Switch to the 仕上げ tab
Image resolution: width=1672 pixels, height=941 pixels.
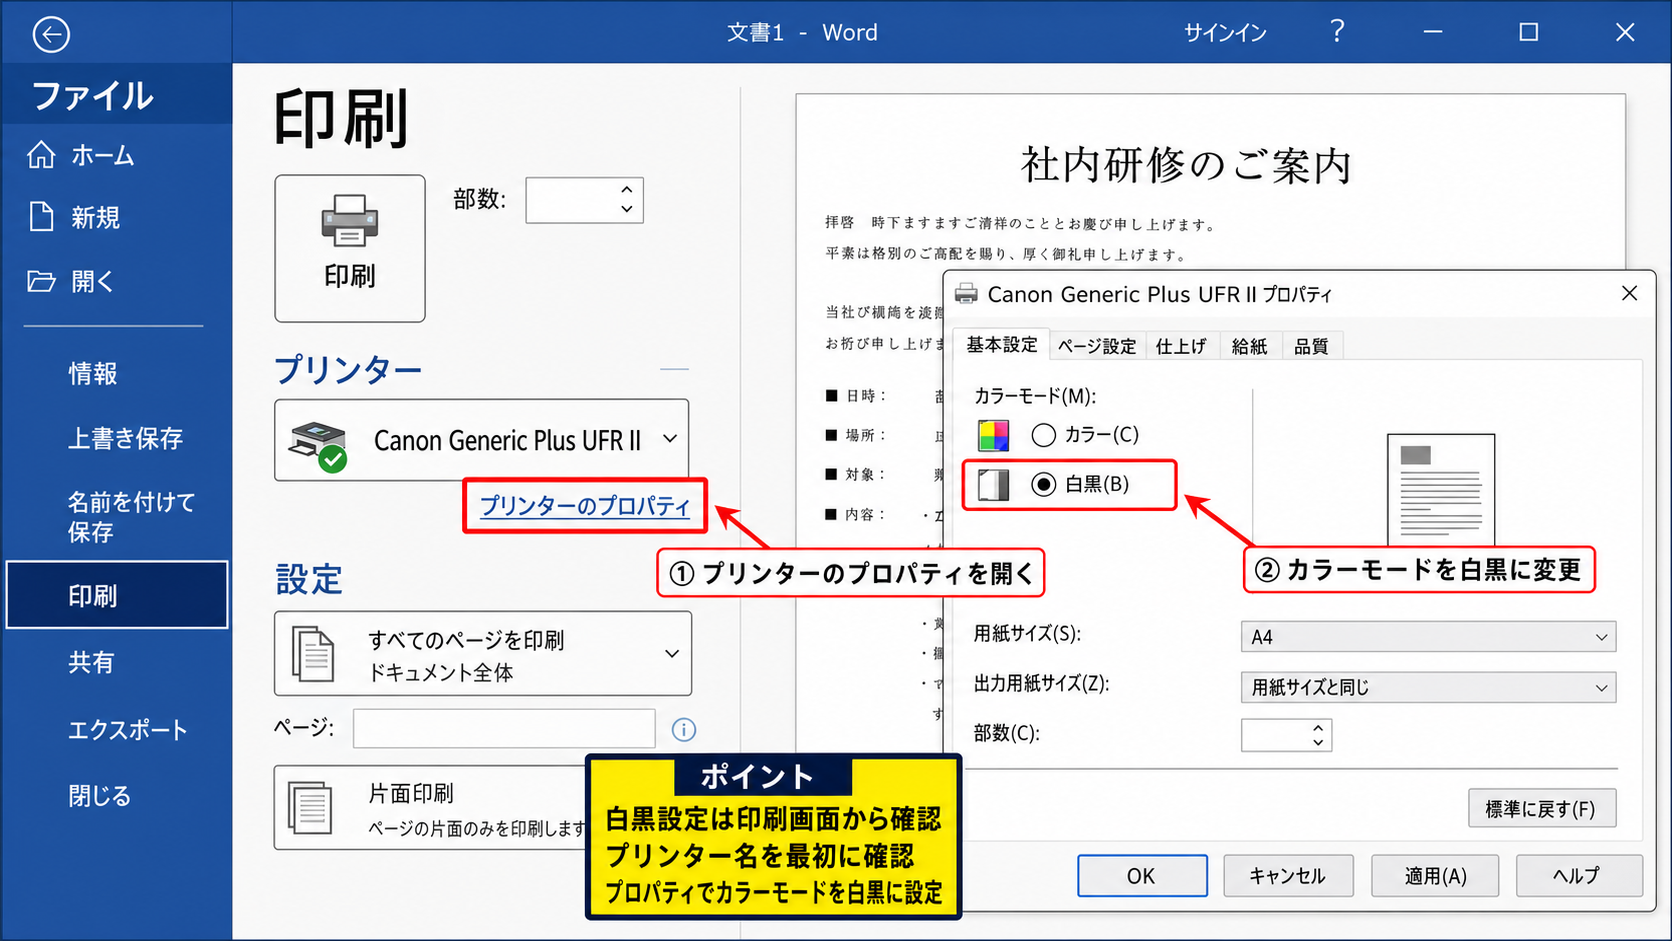(x=1181, y=346)
